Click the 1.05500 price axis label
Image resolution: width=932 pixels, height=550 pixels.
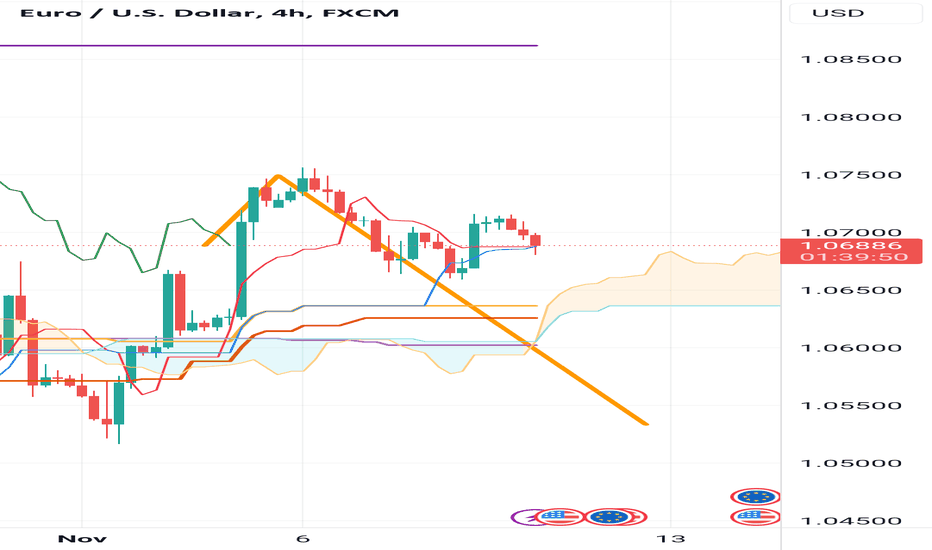click(x=851, y=406)
